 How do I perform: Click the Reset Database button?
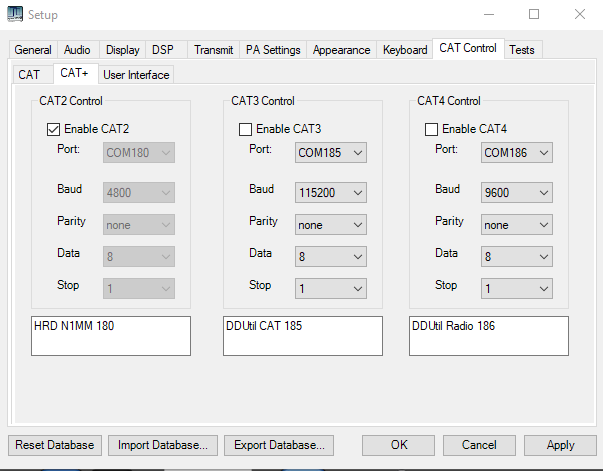pos(54,445)
